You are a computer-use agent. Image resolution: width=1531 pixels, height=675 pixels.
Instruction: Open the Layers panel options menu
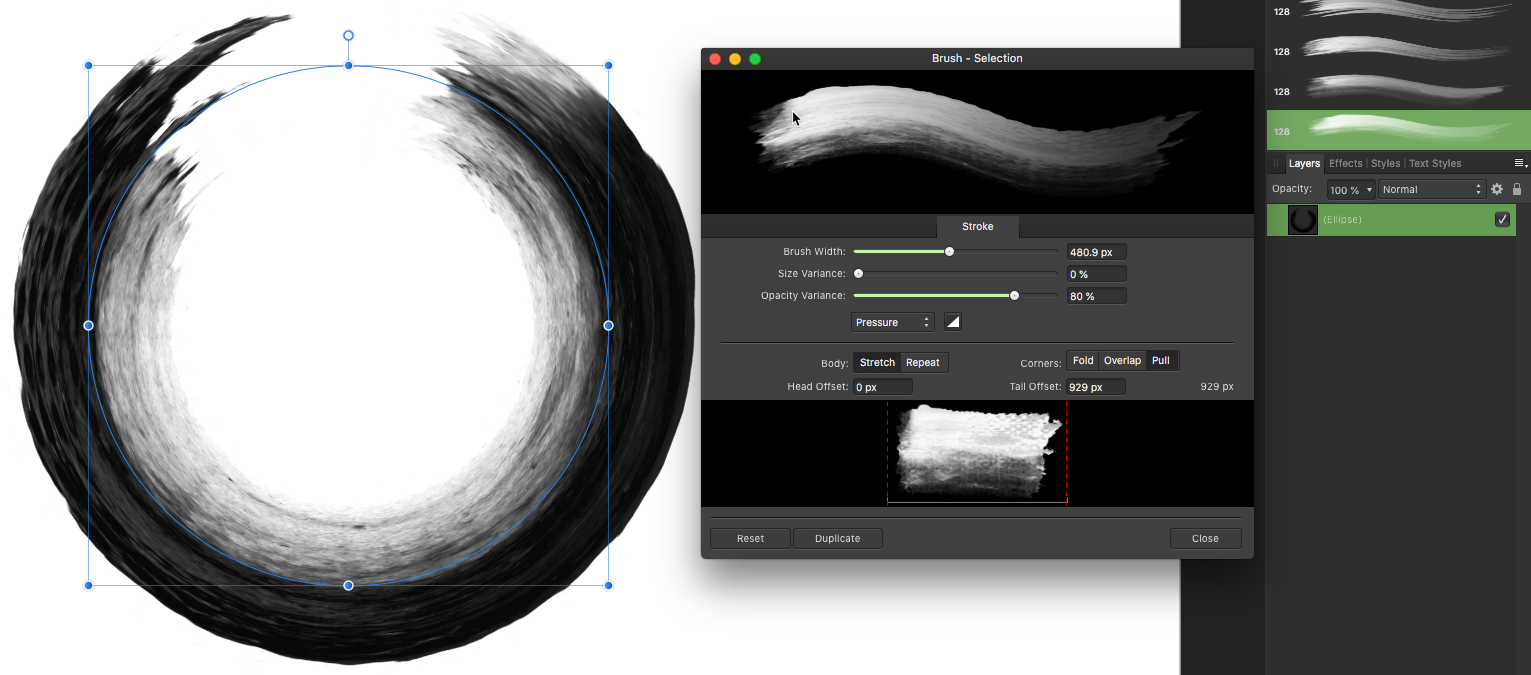(1520, 163)
